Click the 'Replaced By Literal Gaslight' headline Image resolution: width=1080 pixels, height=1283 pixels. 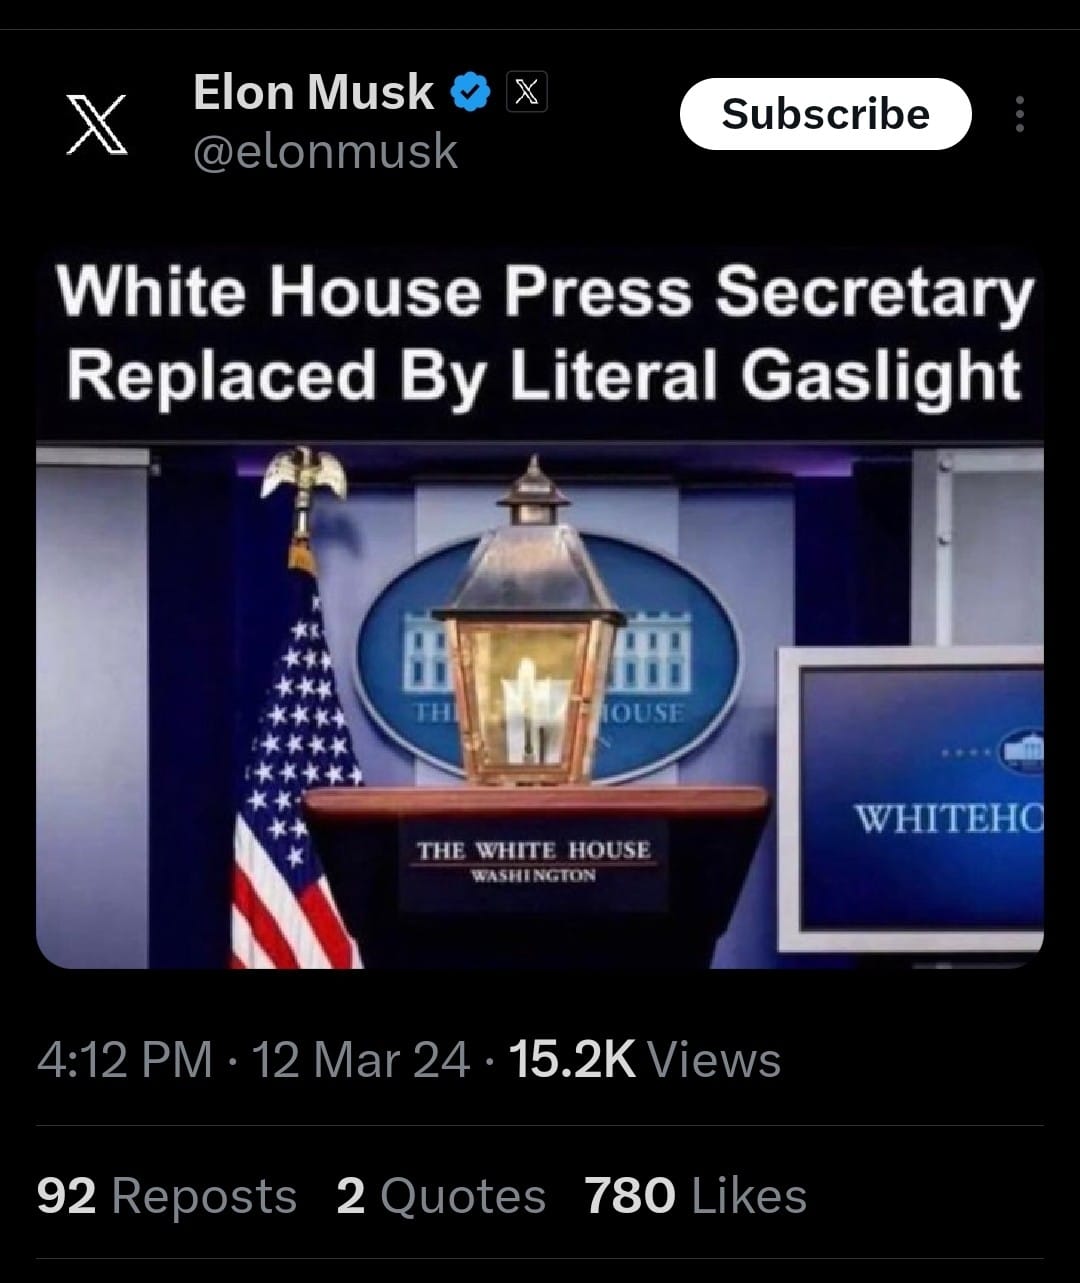click(x=544, y=377)
